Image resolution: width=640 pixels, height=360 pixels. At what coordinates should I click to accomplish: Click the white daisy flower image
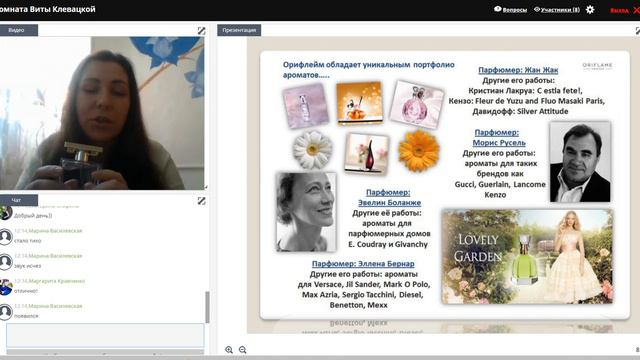[x=312, y=149]
